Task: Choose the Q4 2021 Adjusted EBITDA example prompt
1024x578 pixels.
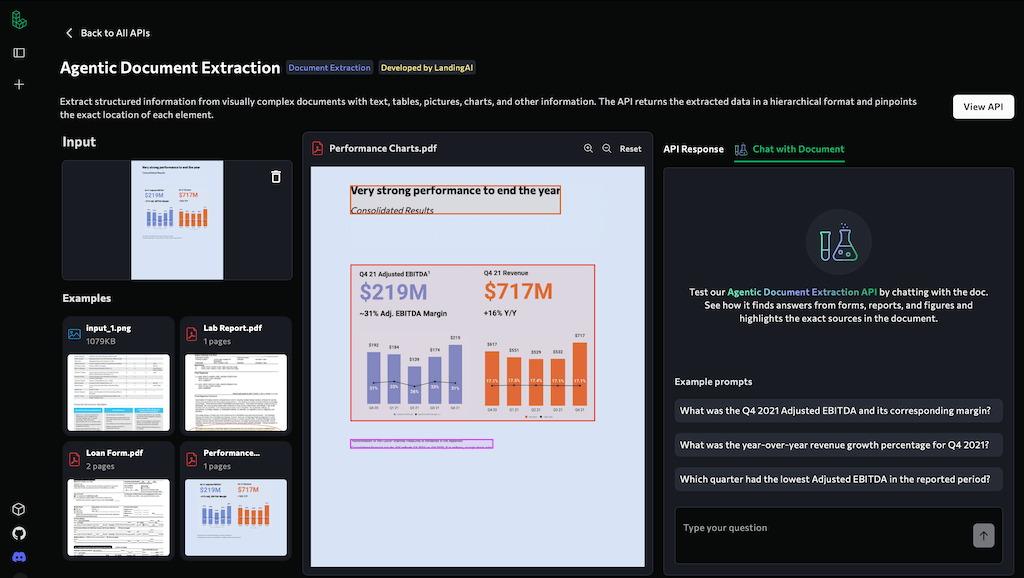Action: point(838,411)
